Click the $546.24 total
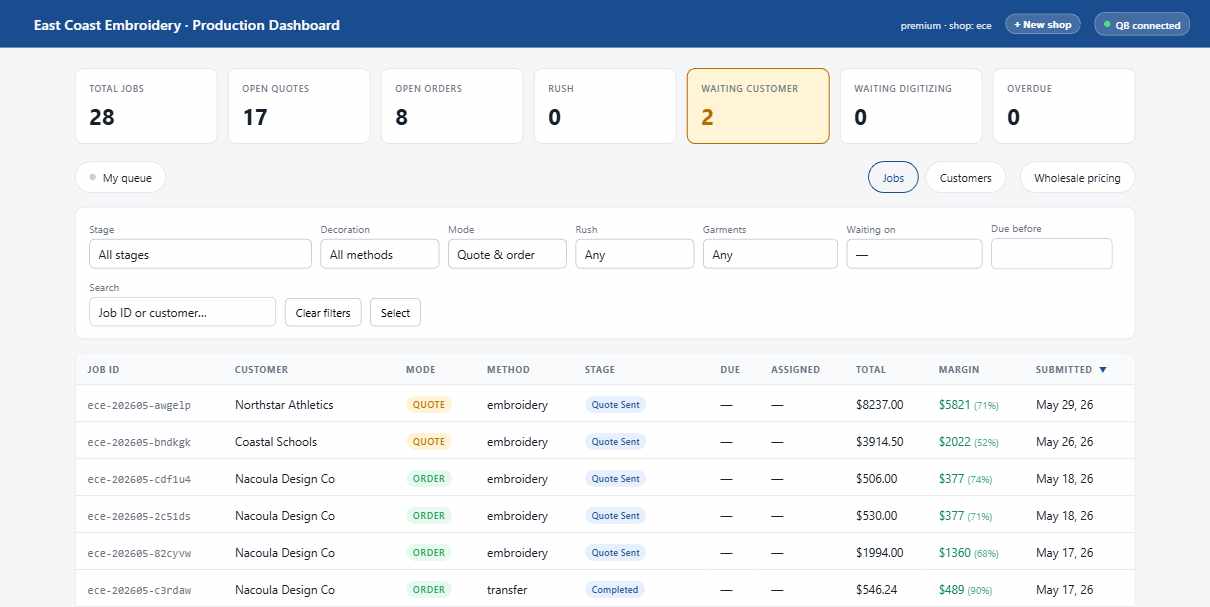The height and width of the screenshot is (607, 1210). 877,590
